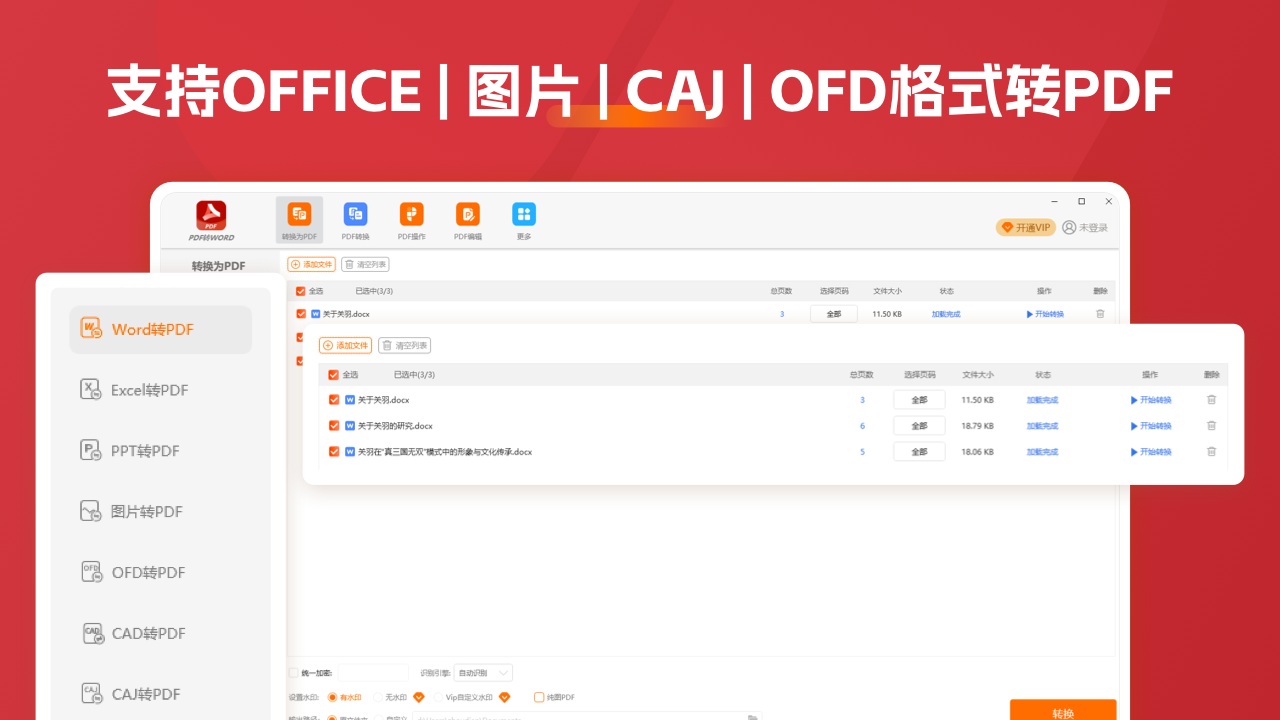Viewport: 1280px width, 720px height.
Task: Select the PPT转PDF conversion option
Action: coord(148,450)
